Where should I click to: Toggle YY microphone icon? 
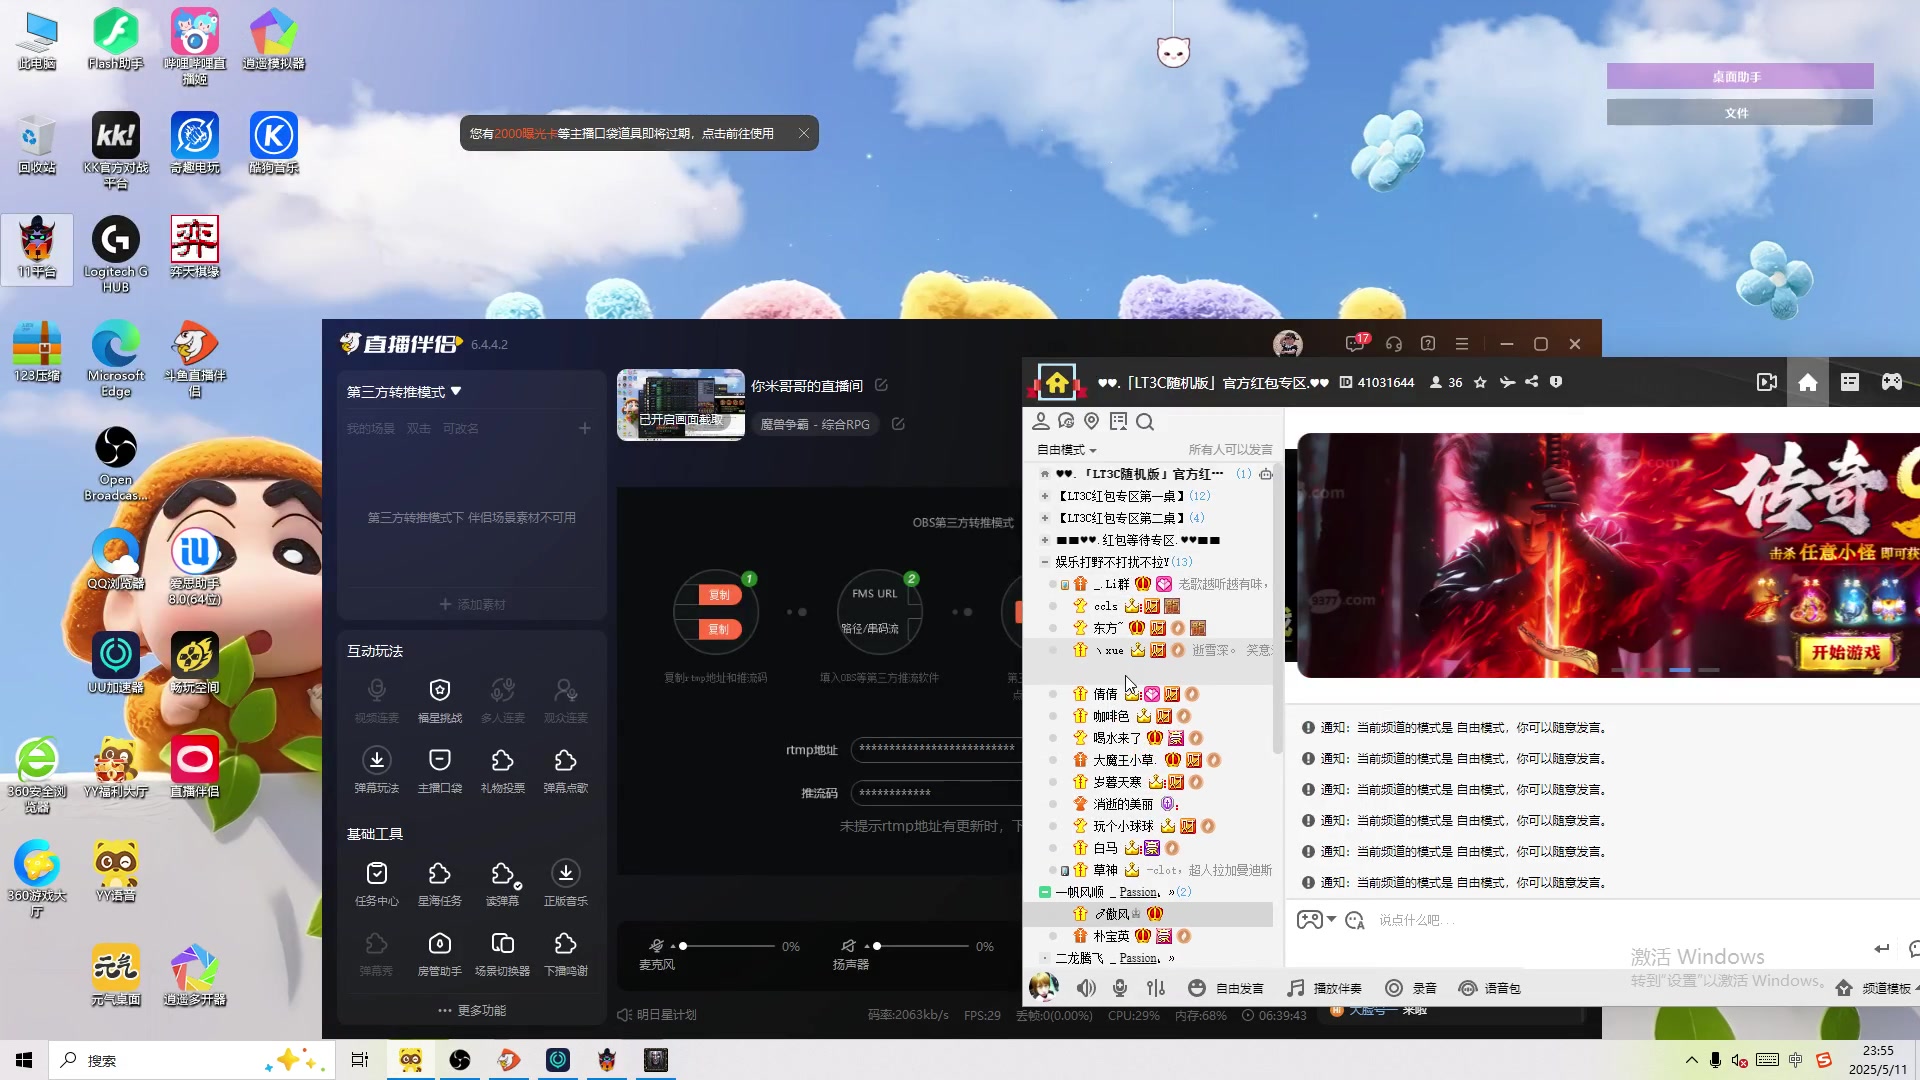pos(1120,988)
